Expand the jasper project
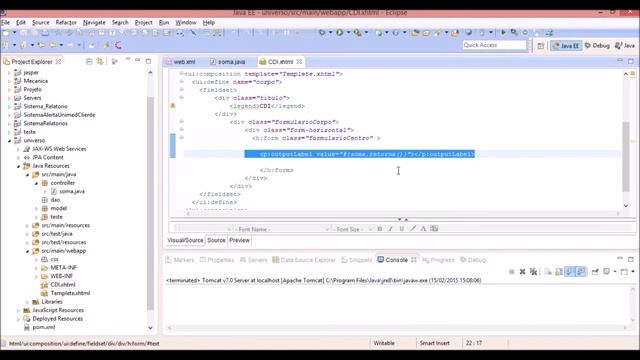 (x=9, y=73)
